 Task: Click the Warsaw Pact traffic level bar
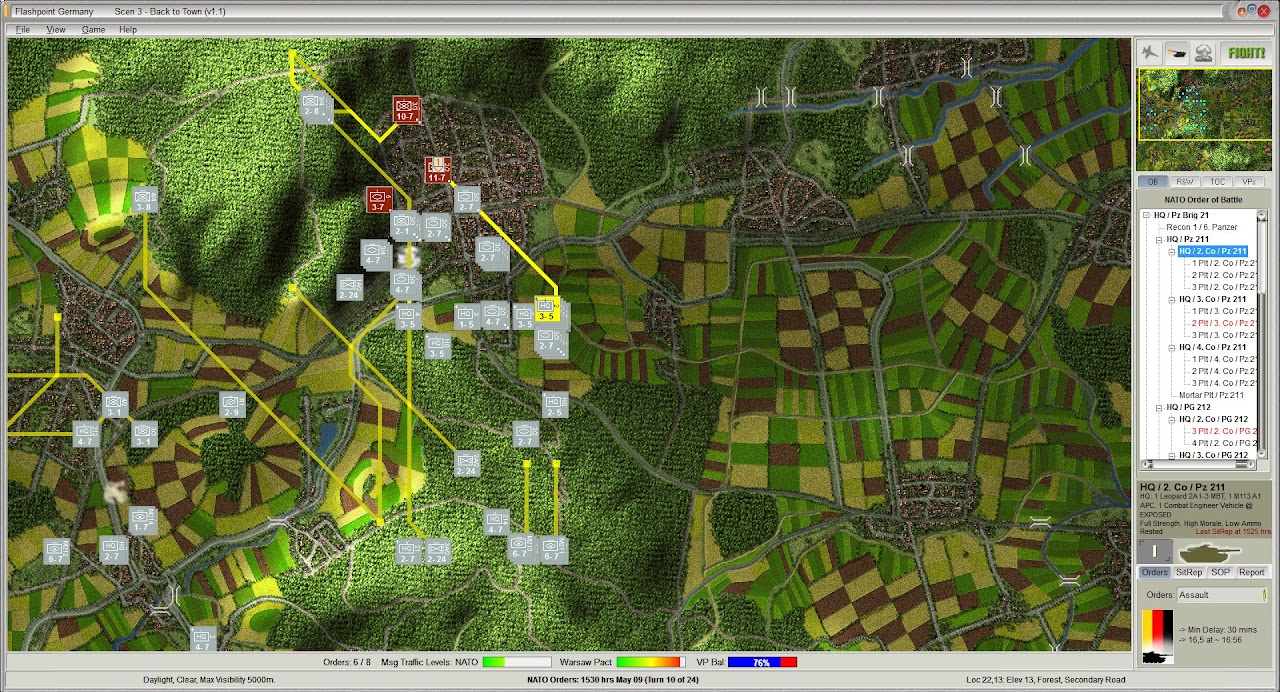tap(650, 662)
